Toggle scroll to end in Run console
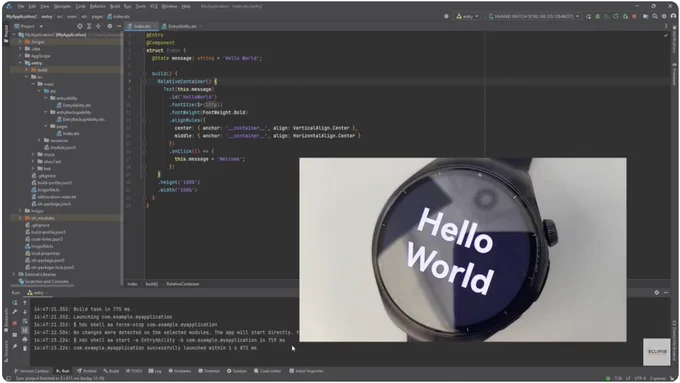The image size is (680, 383). [x=25, y=330]
